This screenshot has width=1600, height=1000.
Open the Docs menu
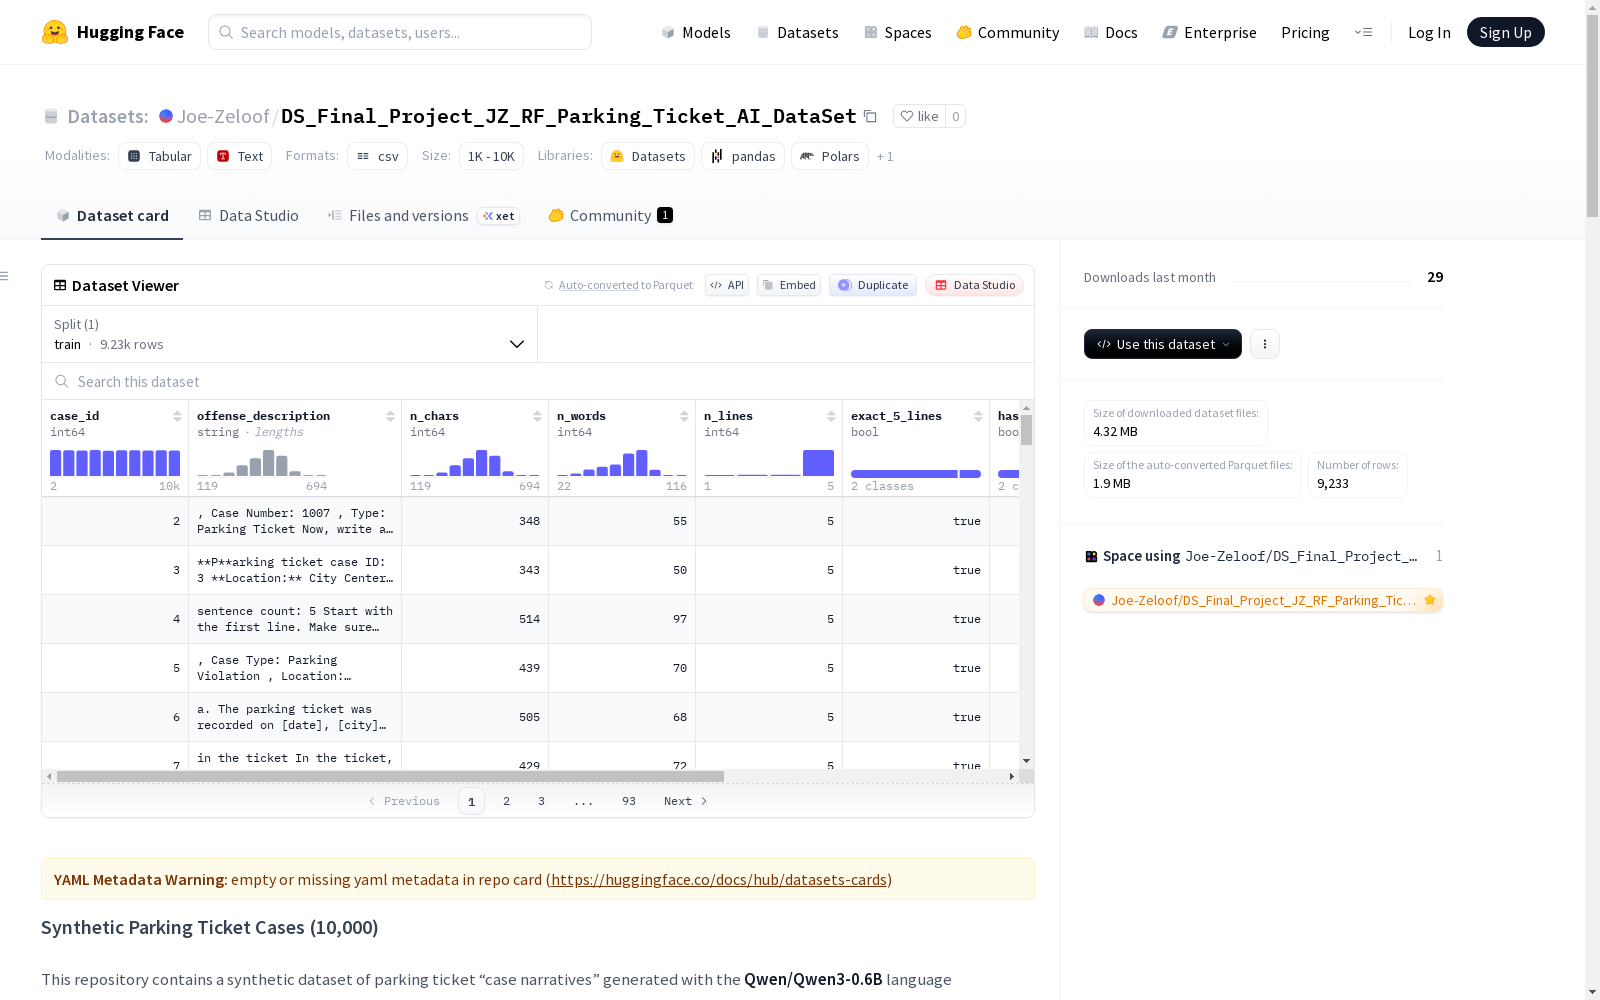pos(1111,32)
